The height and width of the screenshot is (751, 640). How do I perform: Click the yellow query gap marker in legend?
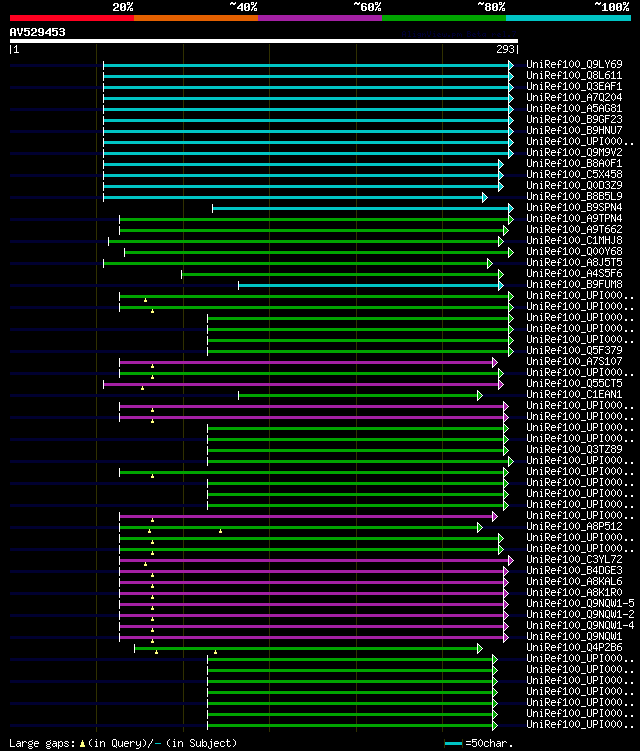[x=82, y=744]
